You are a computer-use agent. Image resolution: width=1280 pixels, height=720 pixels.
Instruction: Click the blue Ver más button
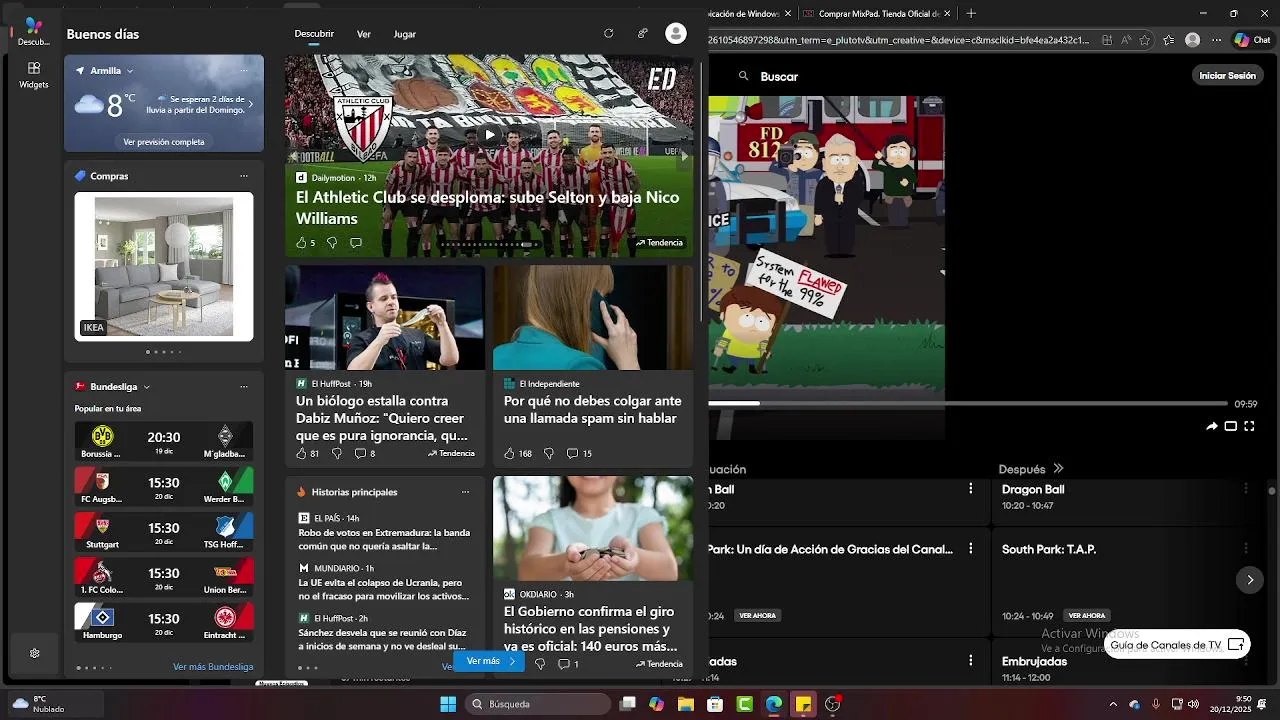(489, 661)
